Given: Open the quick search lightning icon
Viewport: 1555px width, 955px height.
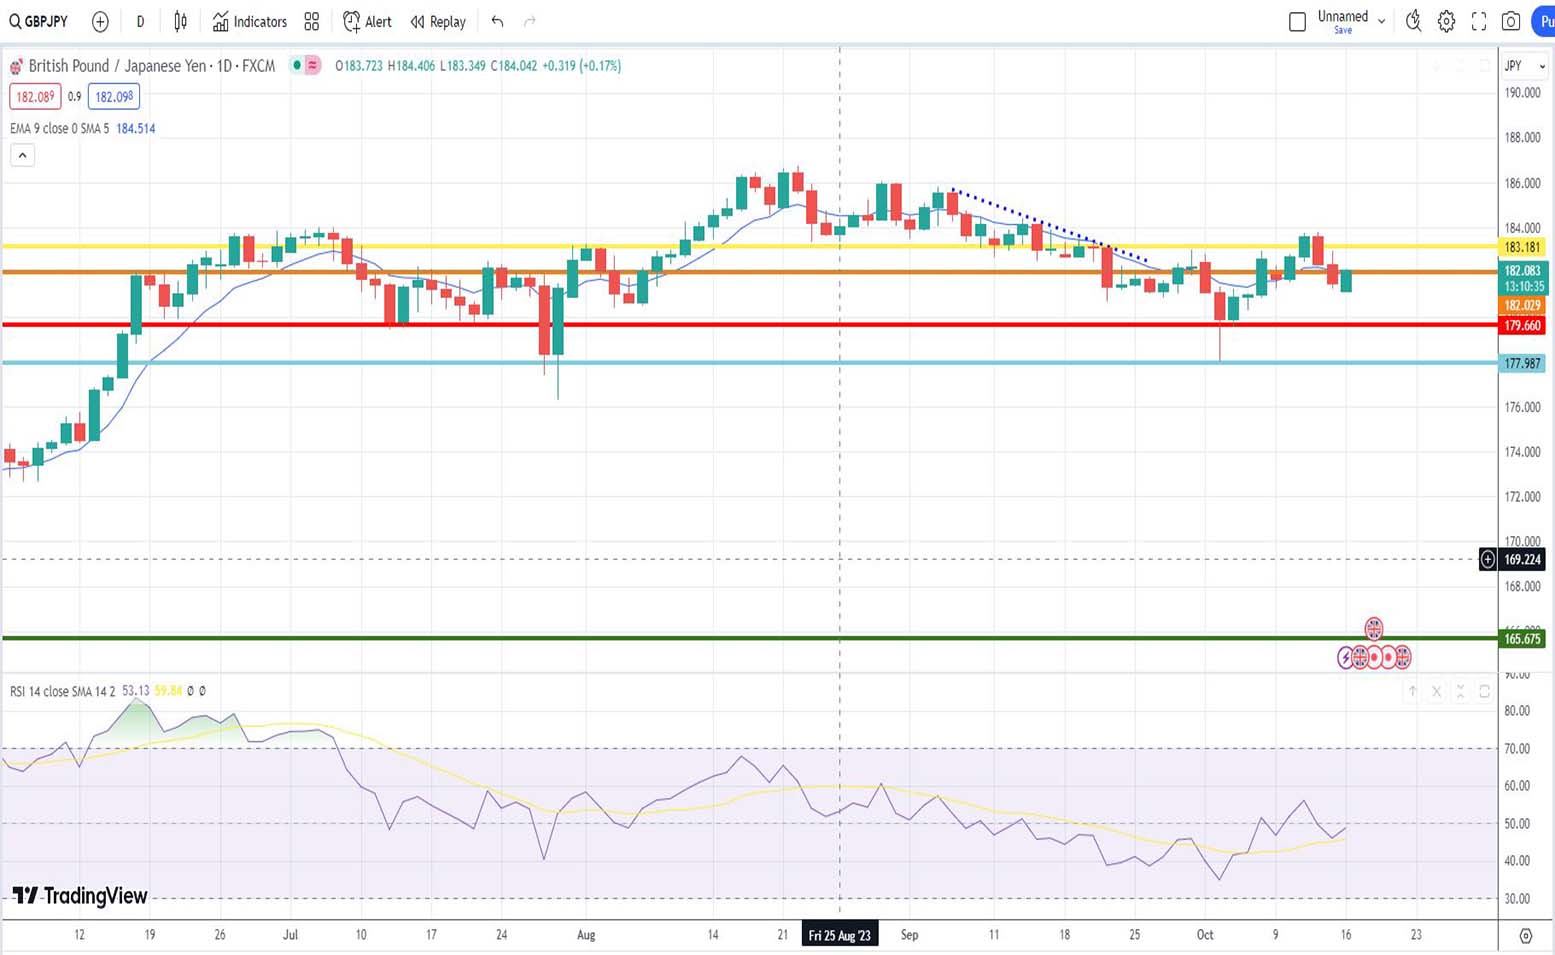Looking at the screenshot, I should pyautogui.click(x=1413, y=21).
